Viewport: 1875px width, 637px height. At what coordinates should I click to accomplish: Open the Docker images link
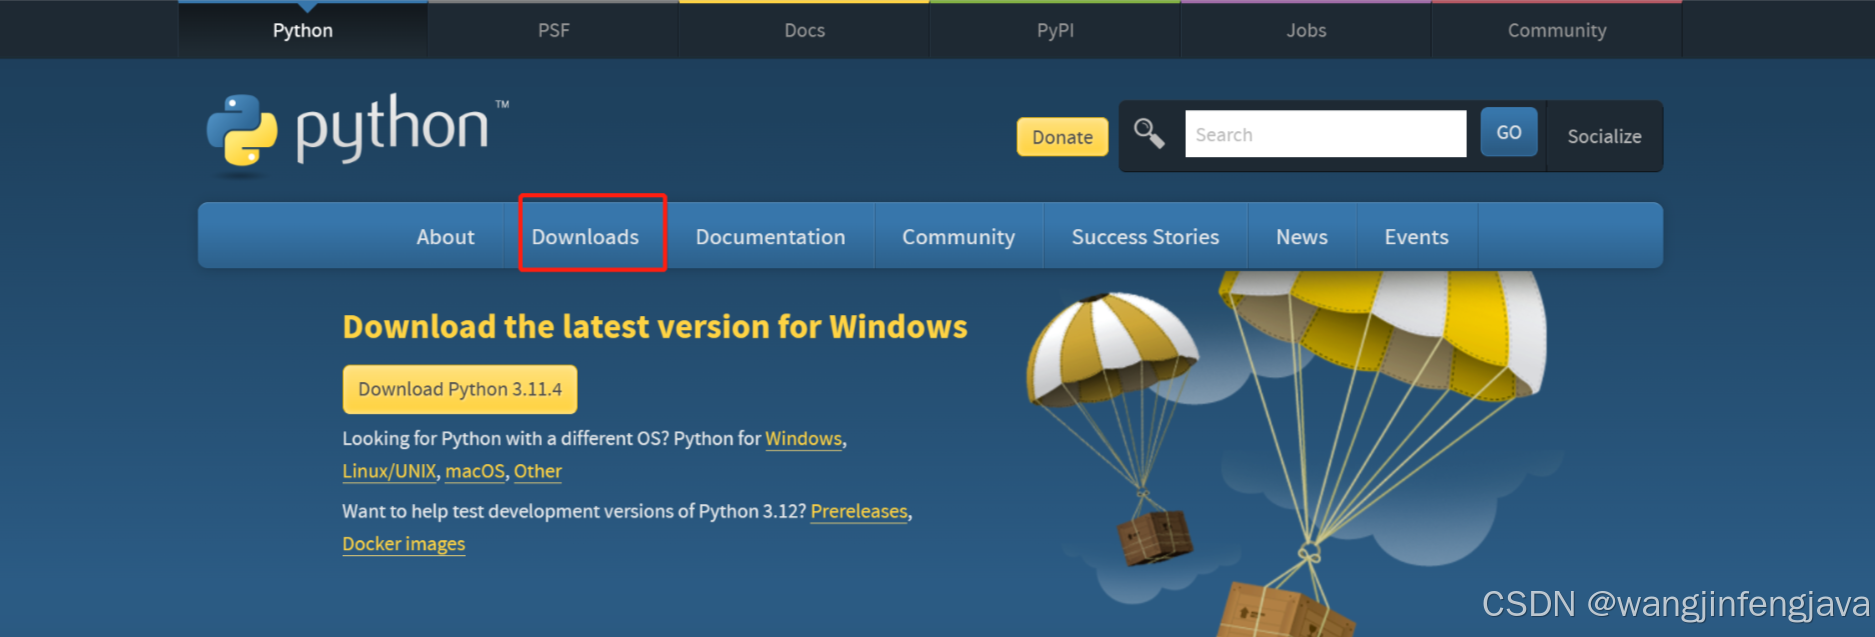pyautogui.click(x=404, y=544)
